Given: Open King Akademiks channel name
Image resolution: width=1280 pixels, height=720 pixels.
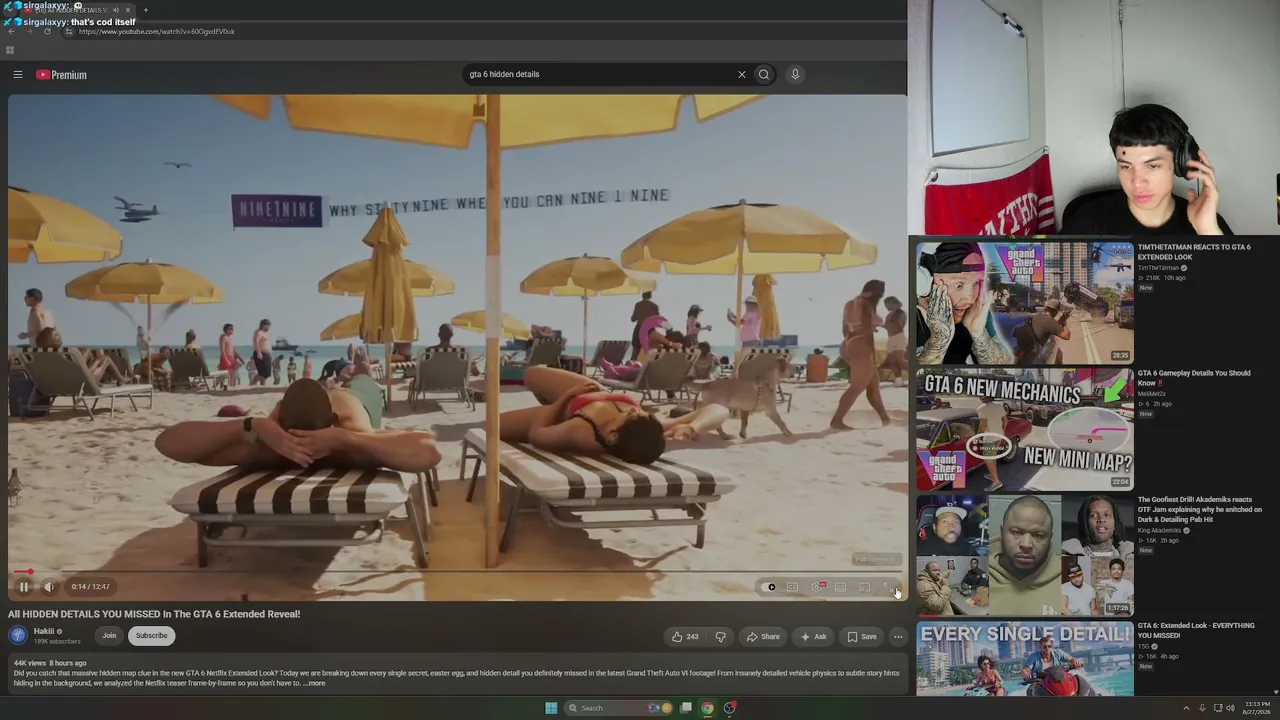Looking at the screenshot, I should click(1160, 530).
